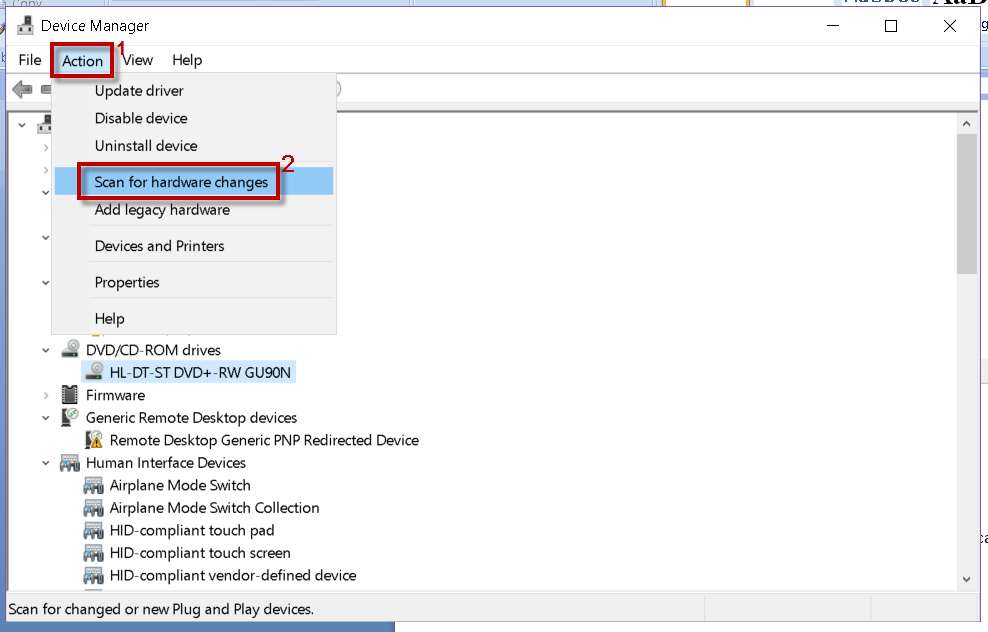The height and width of the screenshot is (632, 988).
Task: Choose Scan for hardware changes
Action: coord(181,182)
